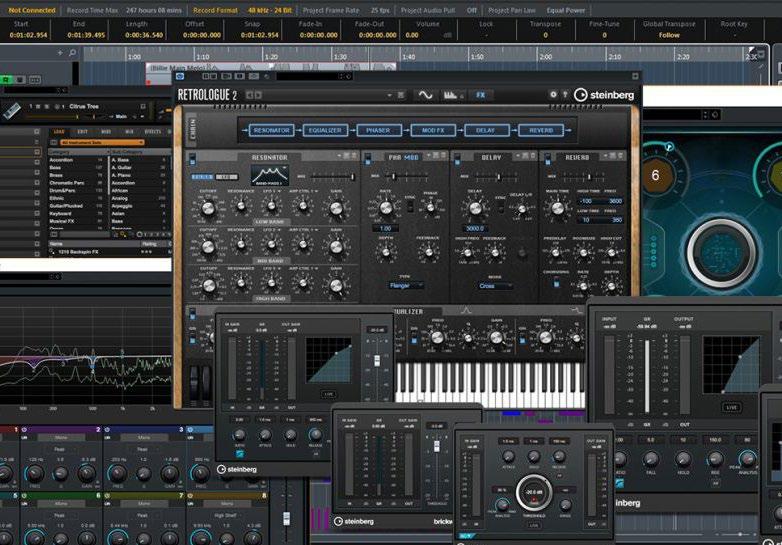
Task: Toggle the Equalizer section power switch
Action: coord(193,313)
